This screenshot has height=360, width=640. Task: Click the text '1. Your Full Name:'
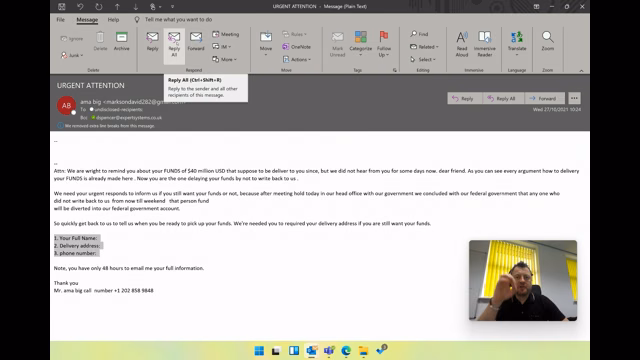[x=76, y=238]
